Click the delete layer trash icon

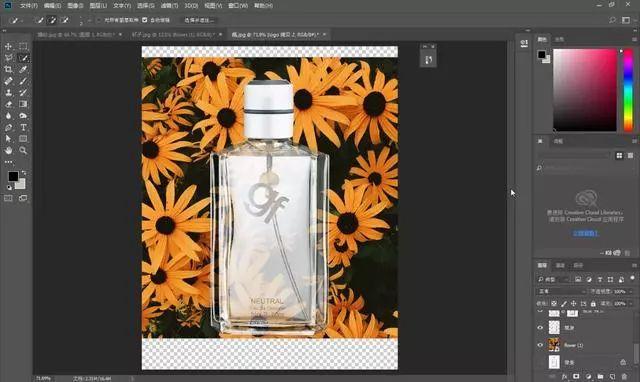tap(624, 376)
